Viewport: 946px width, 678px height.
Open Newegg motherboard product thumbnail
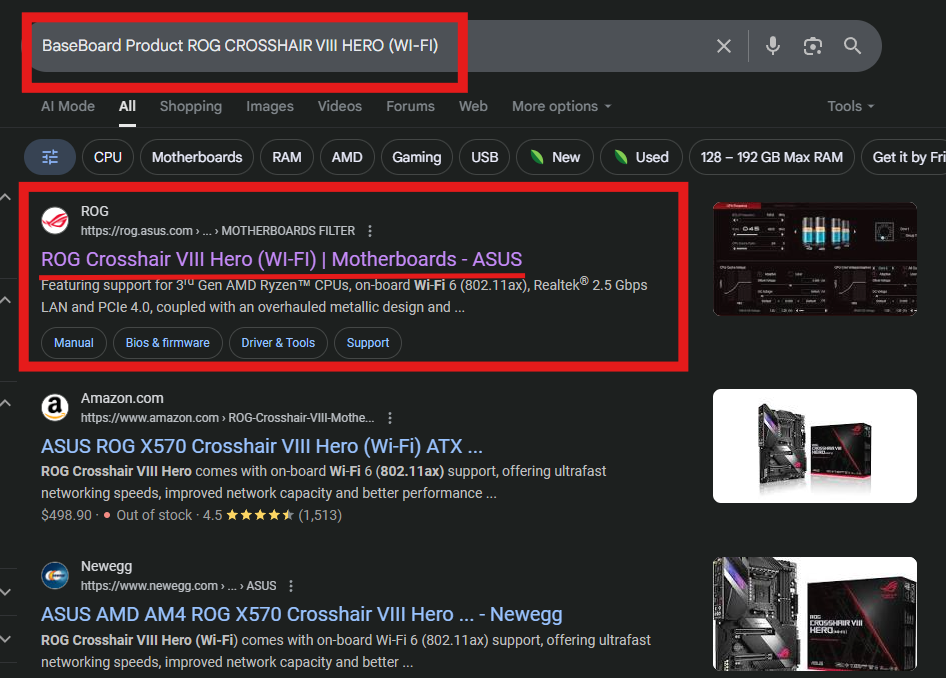coord(814,613)
